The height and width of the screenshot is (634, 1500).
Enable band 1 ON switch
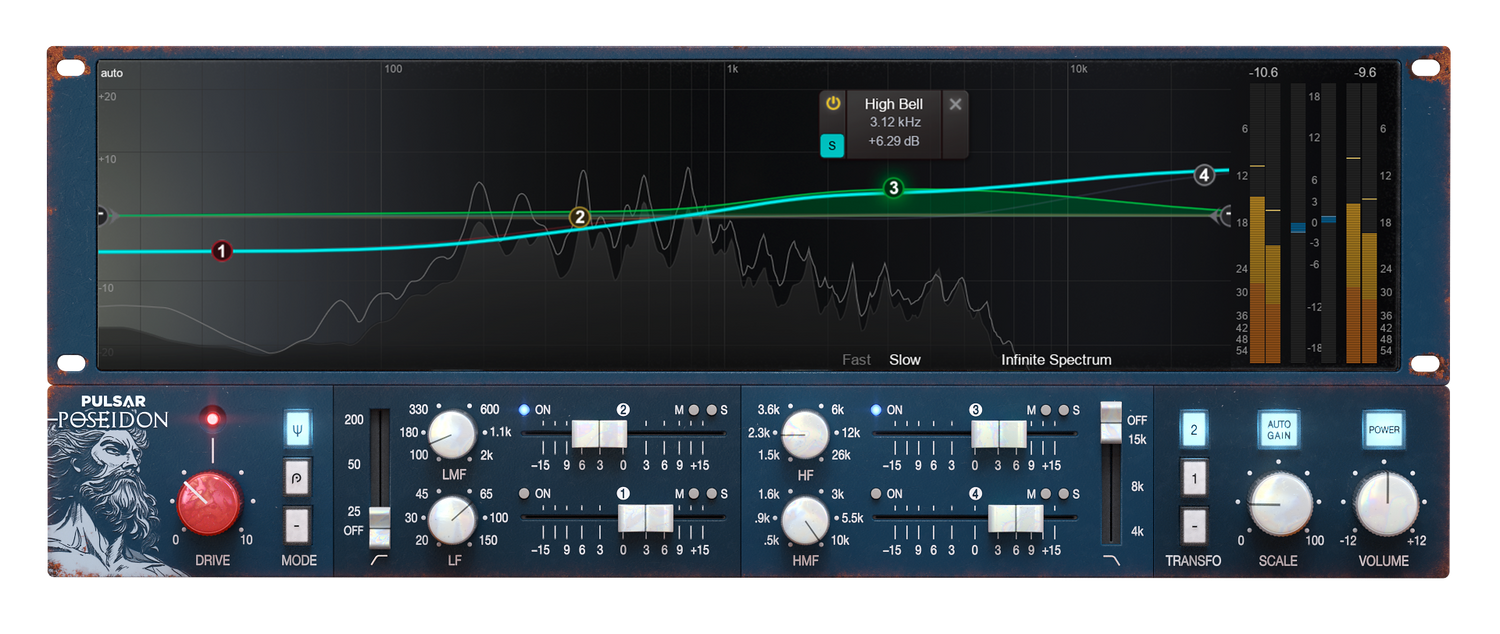point(524,494)
